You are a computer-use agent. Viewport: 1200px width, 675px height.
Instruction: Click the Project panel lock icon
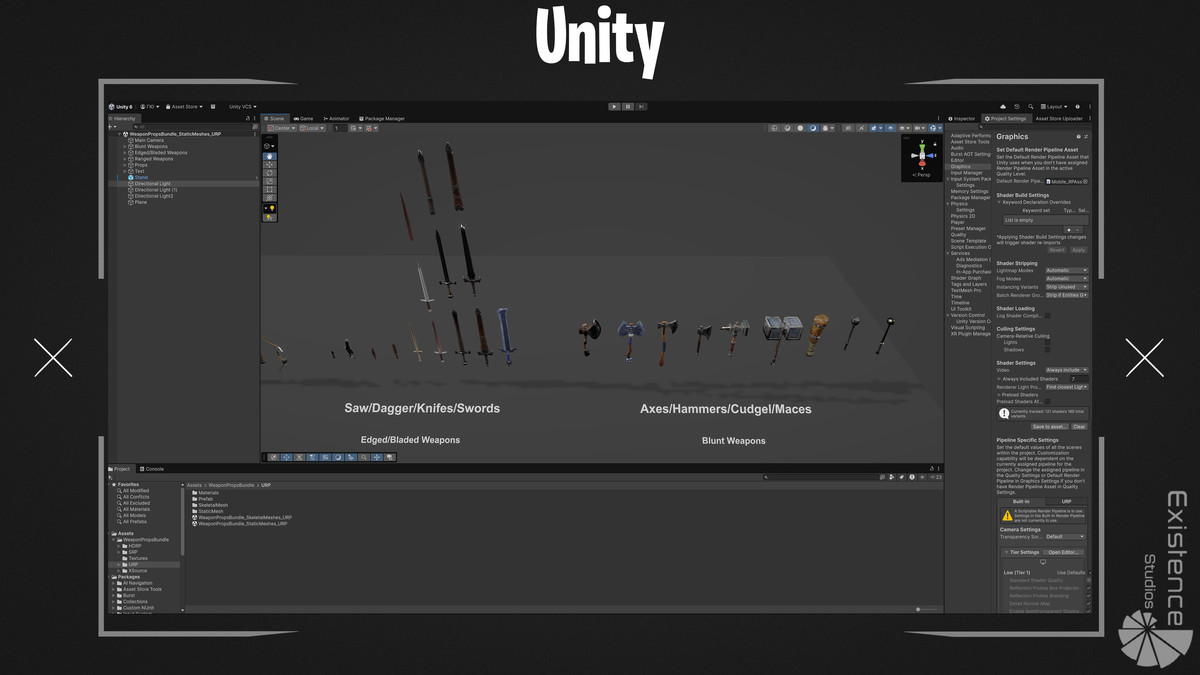coord(932,469)
